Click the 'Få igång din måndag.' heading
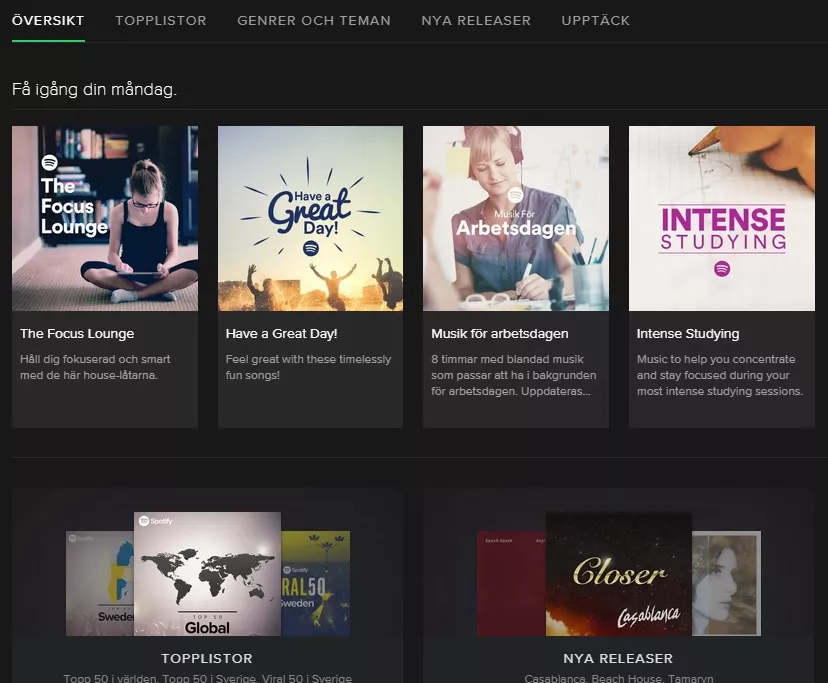This screenshot has width=828, height=683. coord(94,89)
